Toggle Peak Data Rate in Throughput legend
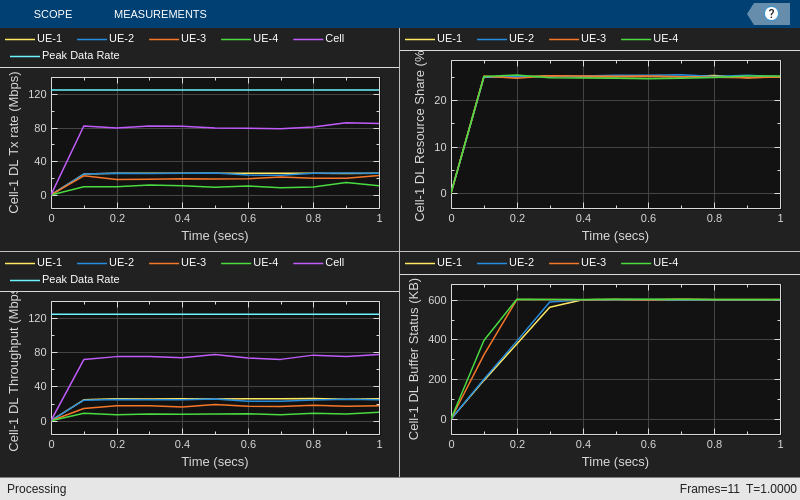This screenshot has height=500, width=800. click(65, 279)
